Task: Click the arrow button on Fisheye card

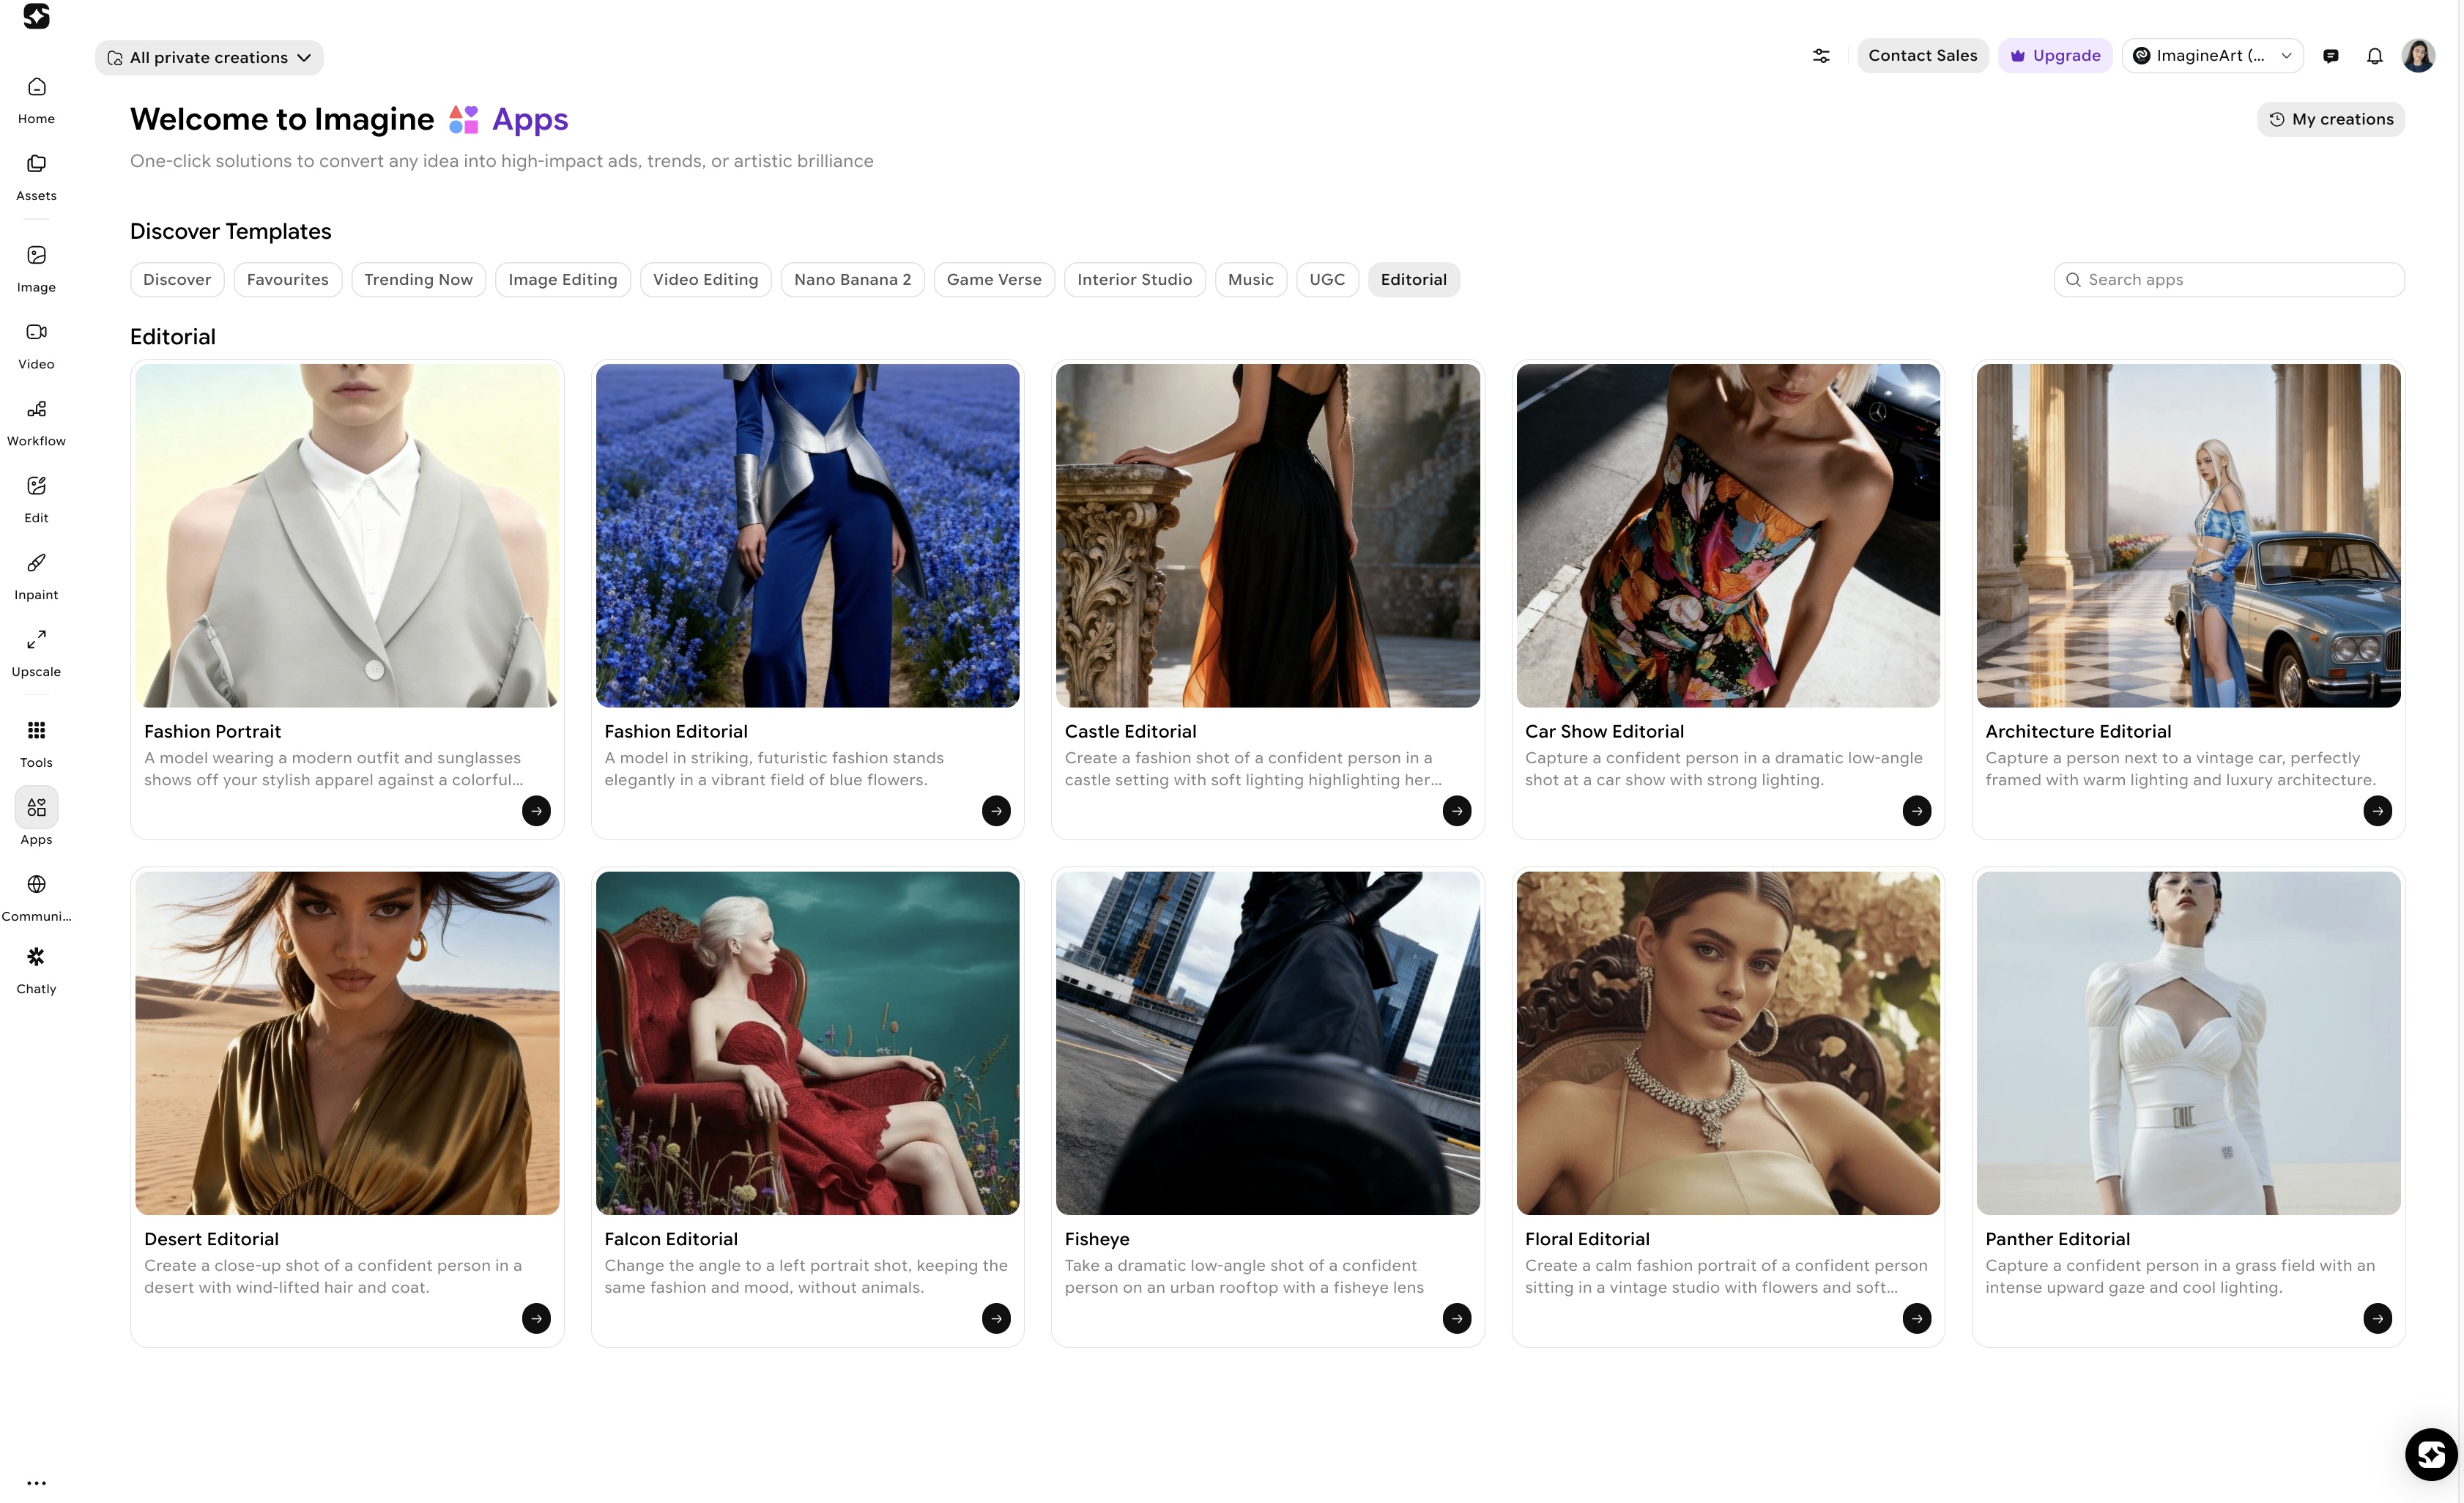Action: [1456, 1318]
